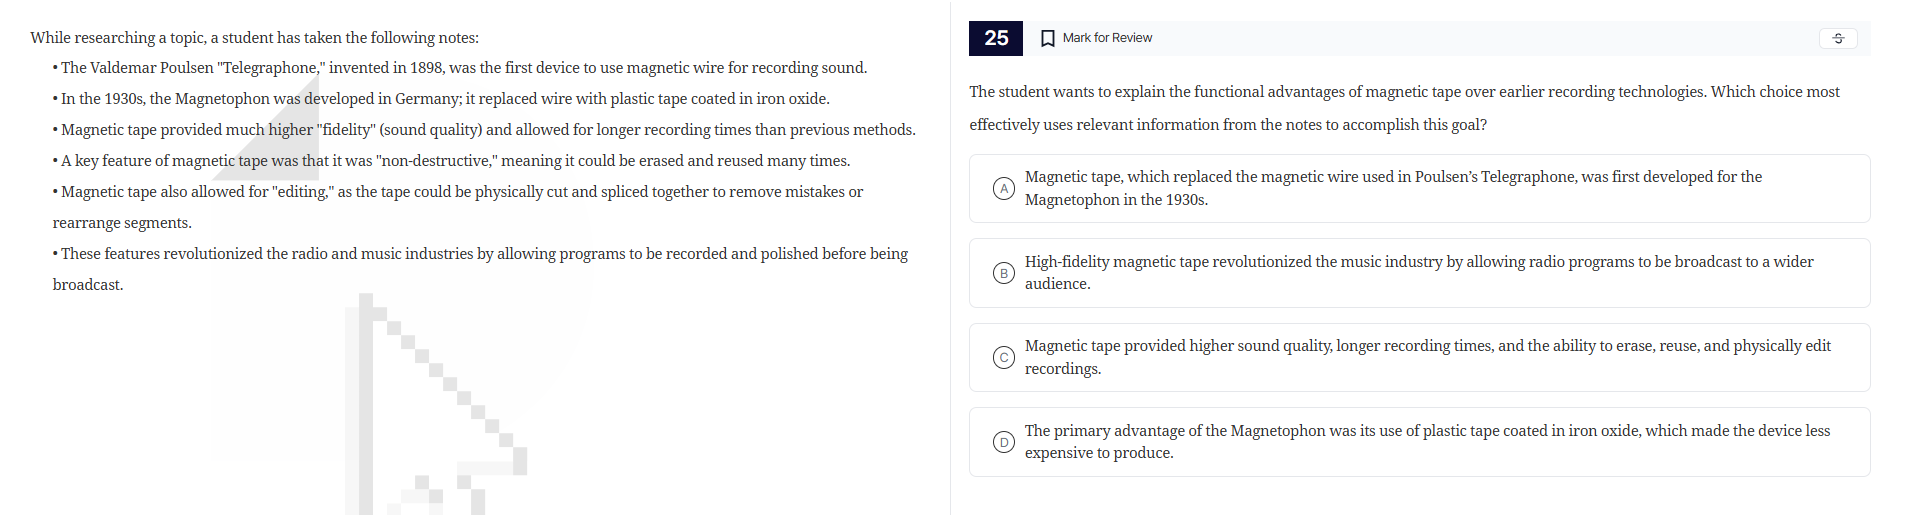Click the letter C circle icon
Screen dimensions: 1917x515
(1003, 357)
